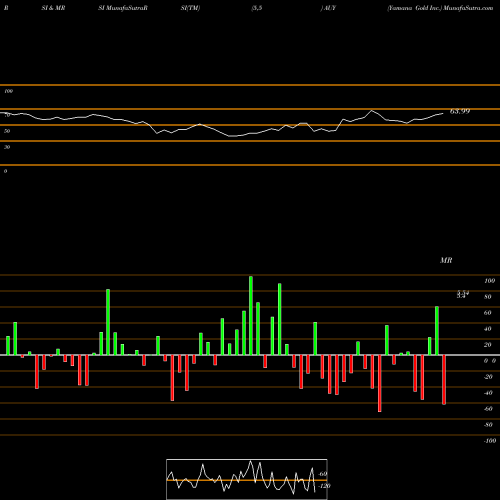
Task: Click the SI MunafaSutraR header text
Action: coord(123,8)
